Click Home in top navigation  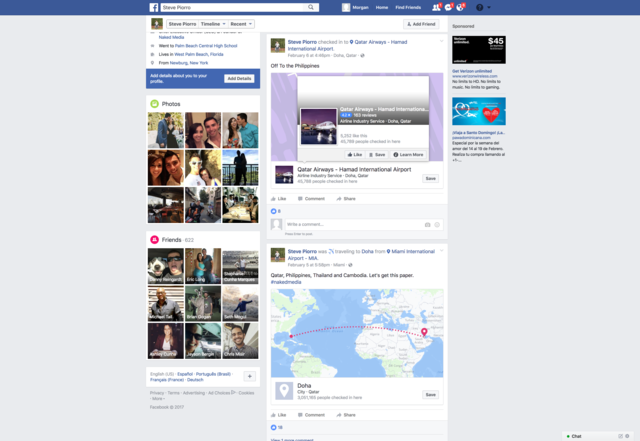point(382,7)
